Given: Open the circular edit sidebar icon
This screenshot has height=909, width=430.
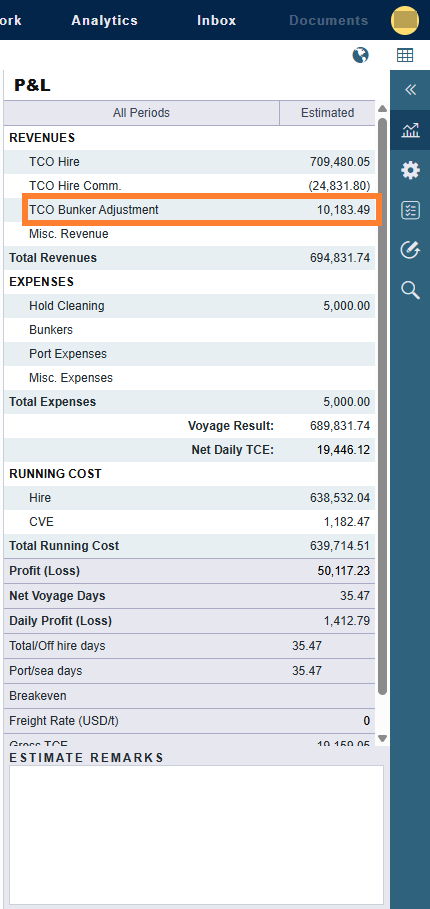Looking at the screenshot, I should click(410, 250).
